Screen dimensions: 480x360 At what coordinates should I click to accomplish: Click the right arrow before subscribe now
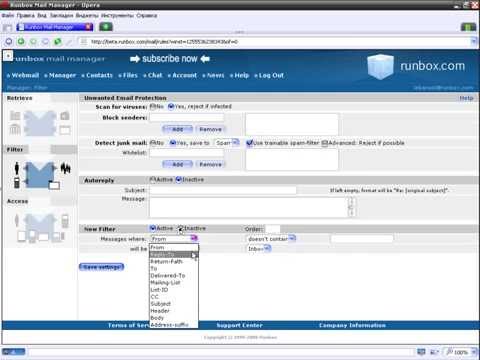tap(135, 59)
